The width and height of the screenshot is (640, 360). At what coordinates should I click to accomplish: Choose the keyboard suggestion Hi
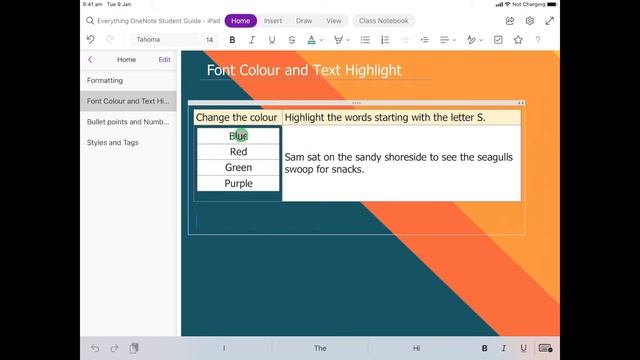pos(416,348)
